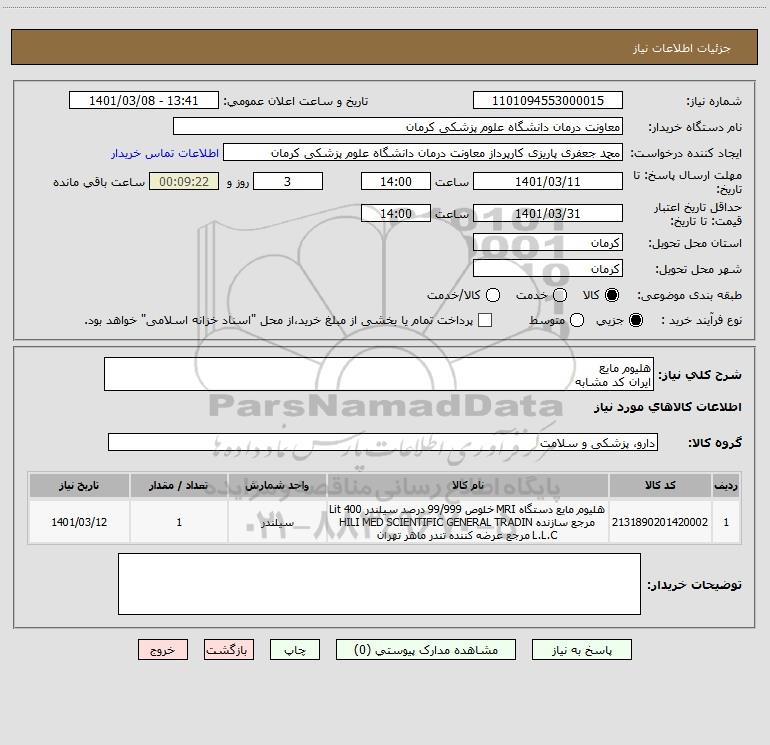770x745 pixels.
Task: Click the کد کالا column header
Action: (660, 485)
